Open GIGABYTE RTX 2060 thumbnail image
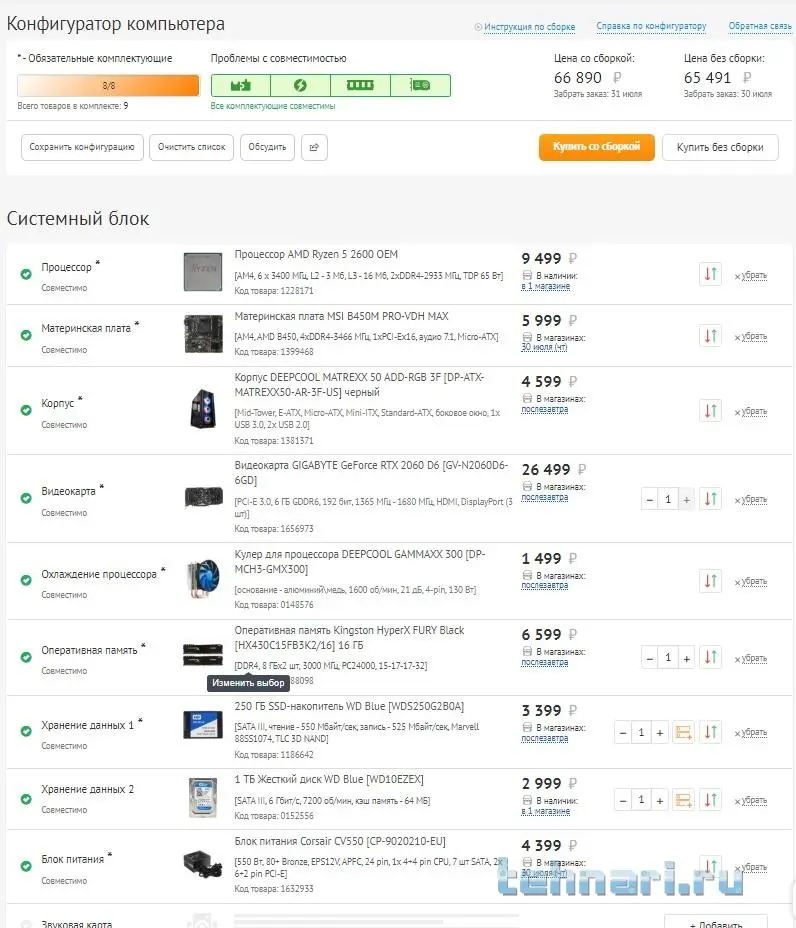Viewport: 796px width, 928px height. (x=204, y=497)
